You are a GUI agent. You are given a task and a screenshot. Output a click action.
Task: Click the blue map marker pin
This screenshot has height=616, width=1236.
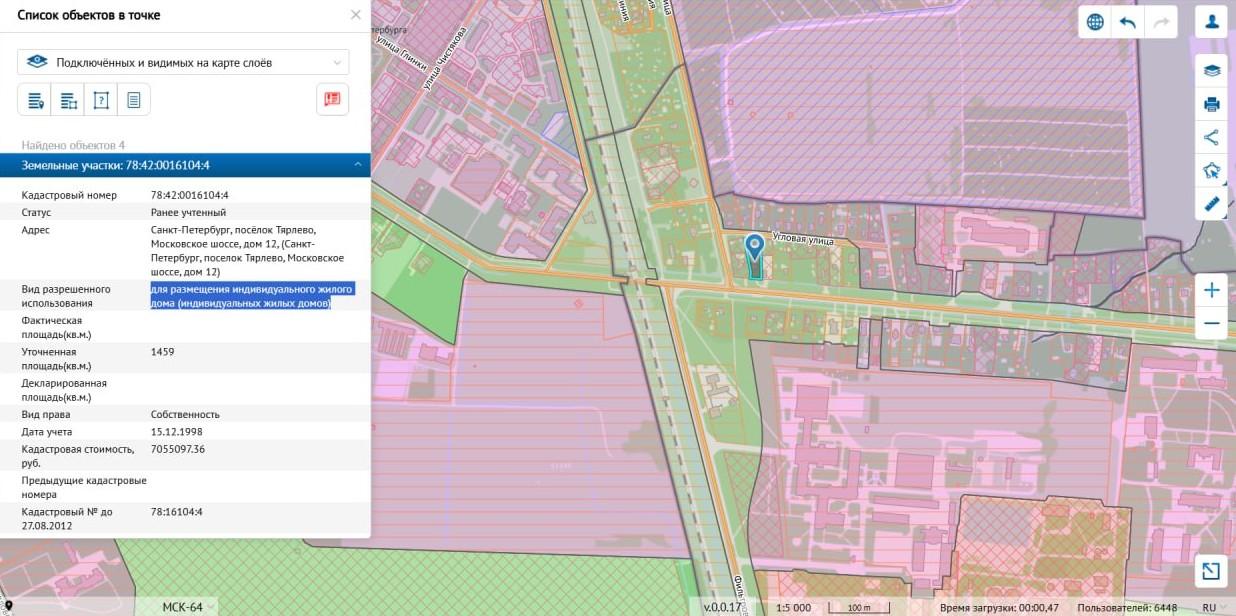pyautogui.click(x=754, y=247)
